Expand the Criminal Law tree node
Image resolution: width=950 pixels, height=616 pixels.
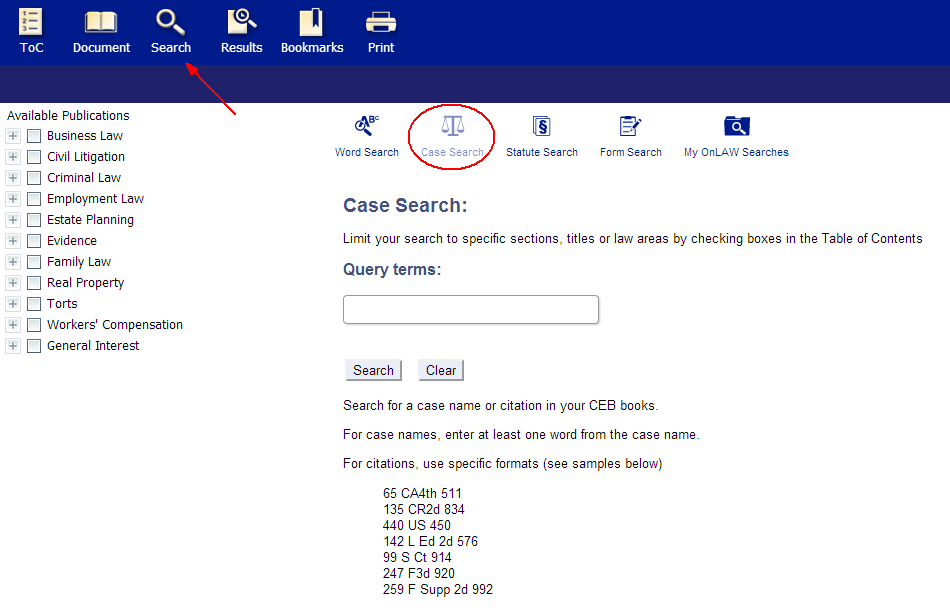(x=13, y=177)
